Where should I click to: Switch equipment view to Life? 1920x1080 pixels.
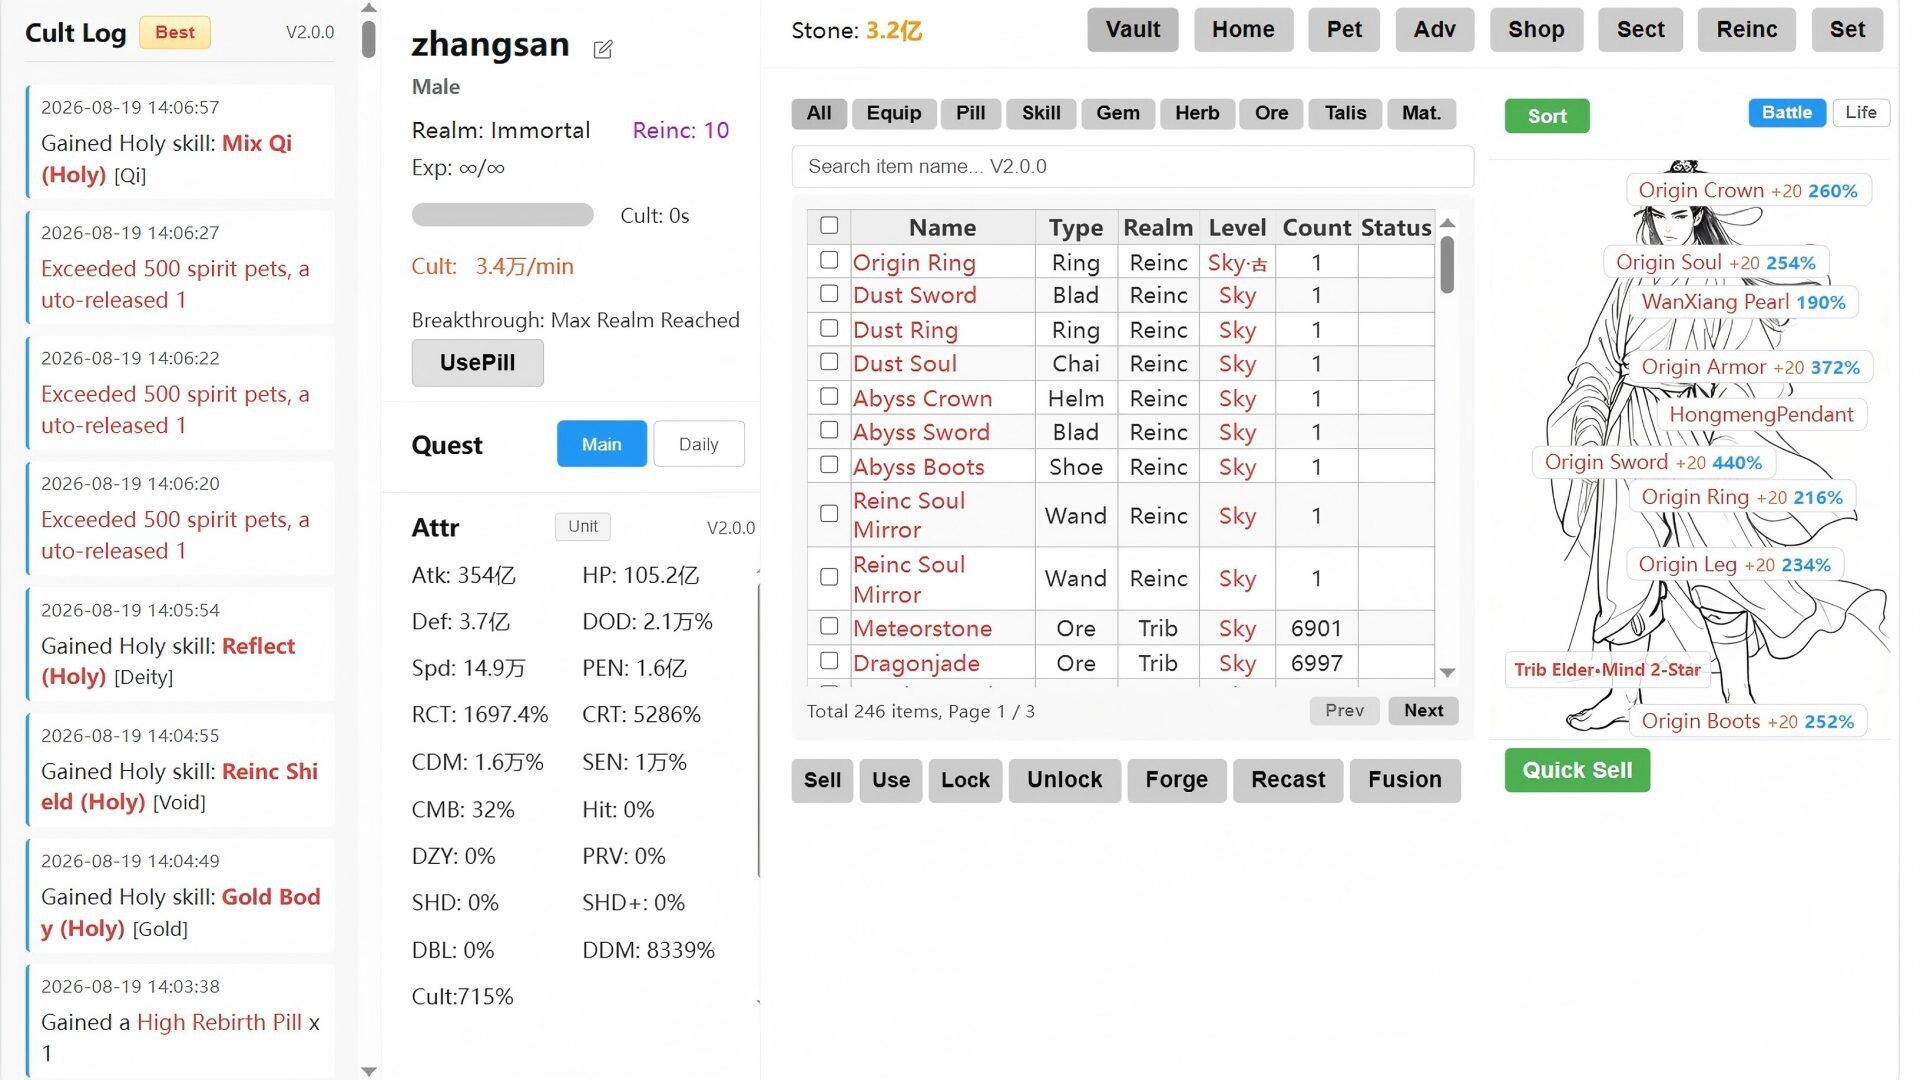1860,112
